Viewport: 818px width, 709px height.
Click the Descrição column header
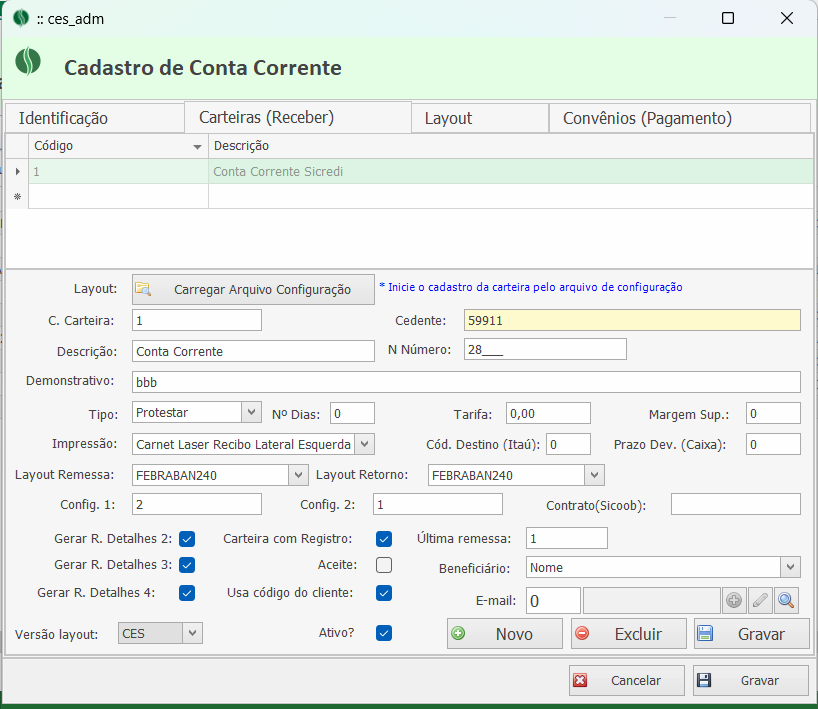(x=510, y=146)
